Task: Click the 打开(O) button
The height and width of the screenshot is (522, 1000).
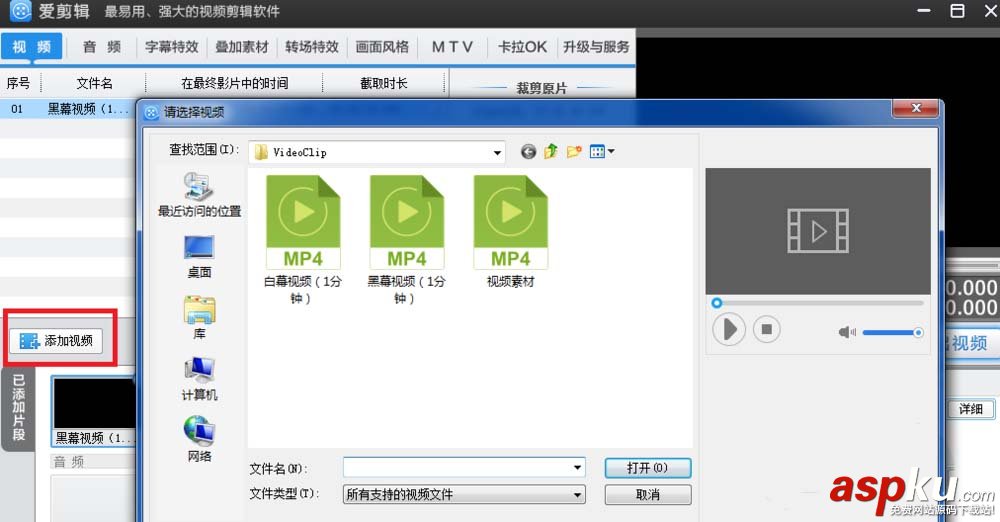Action: point(647,468)
